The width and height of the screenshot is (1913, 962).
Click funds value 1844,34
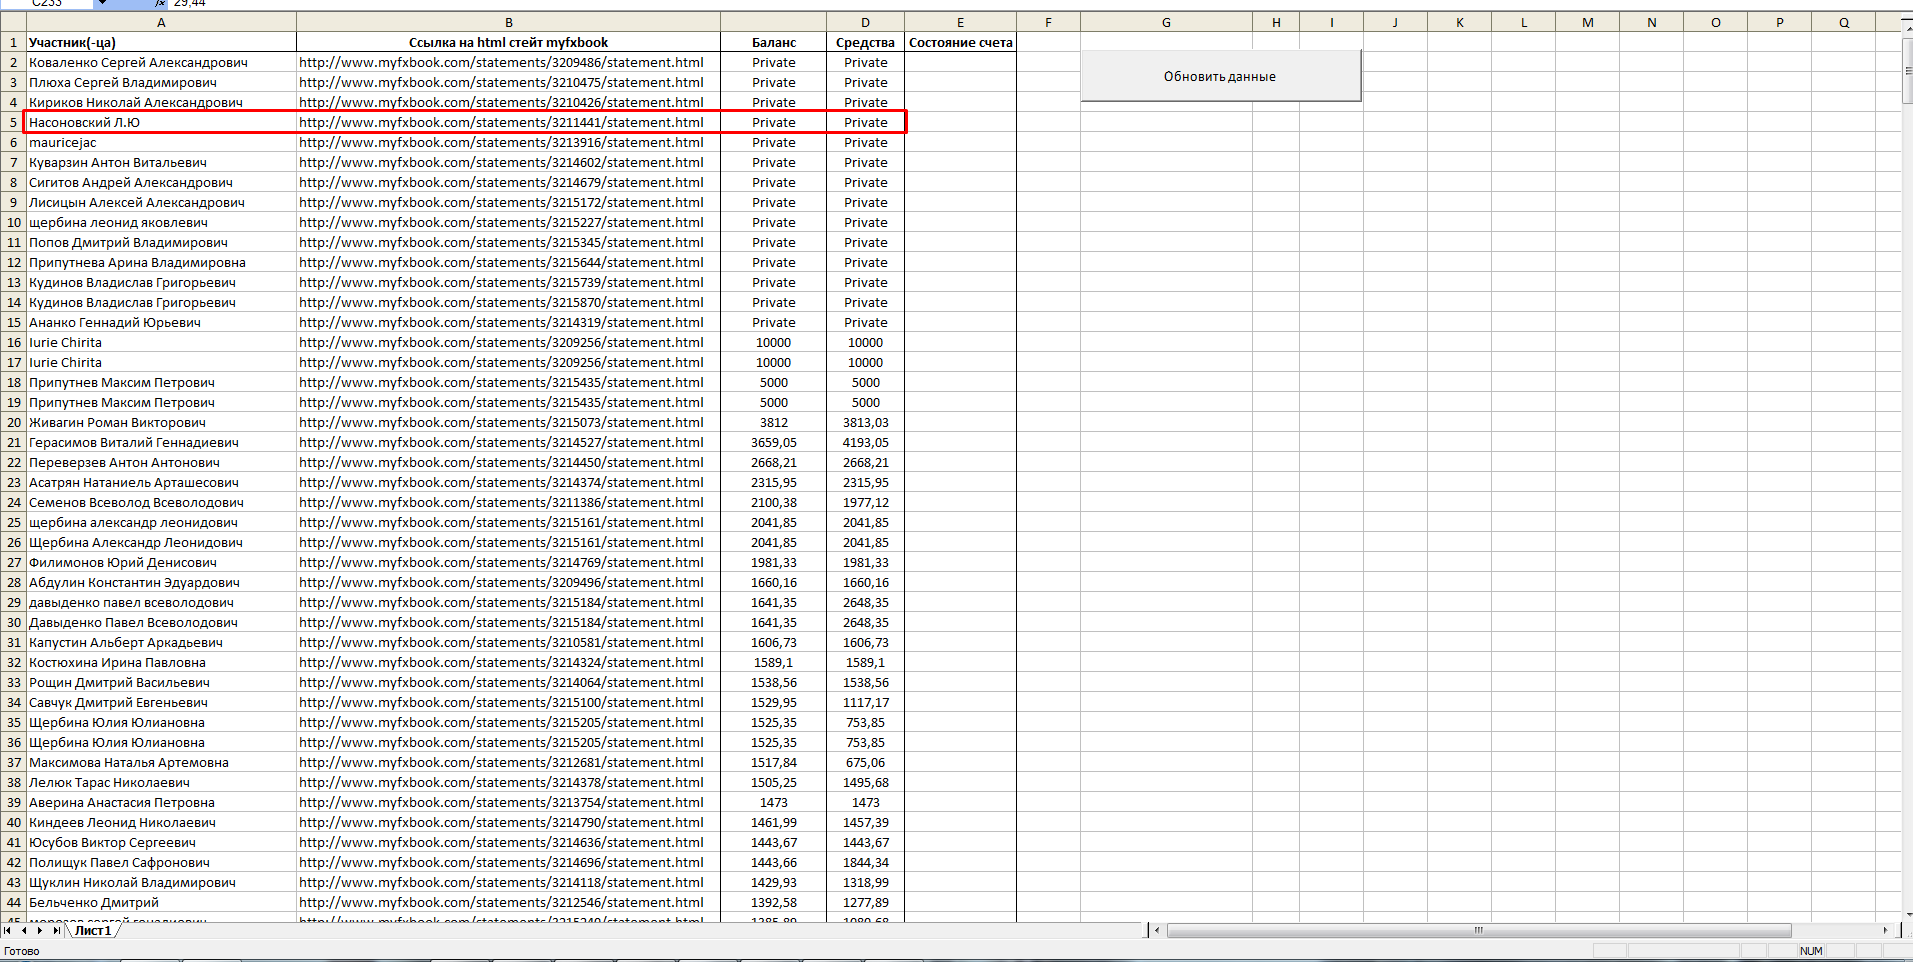coord(865,862)
